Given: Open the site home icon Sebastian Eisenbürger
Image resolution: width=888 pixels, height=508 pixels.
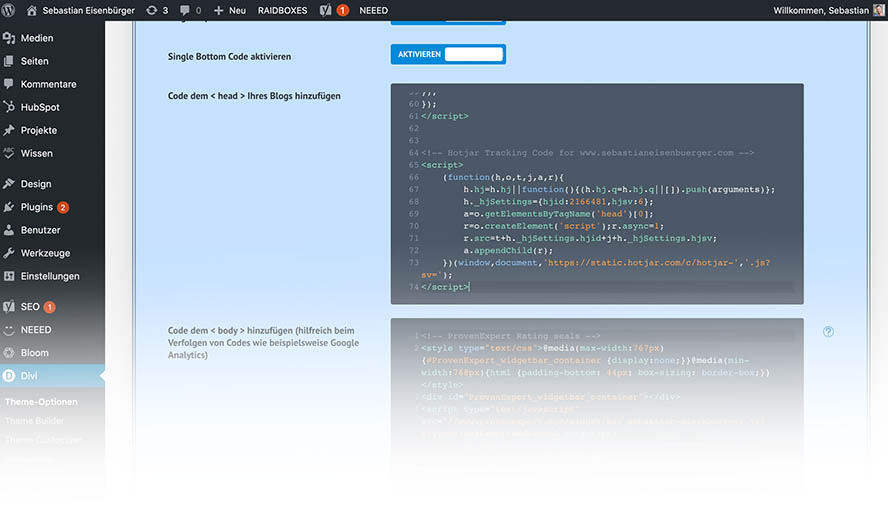Looking at the screenshot, I should point(32,10).
